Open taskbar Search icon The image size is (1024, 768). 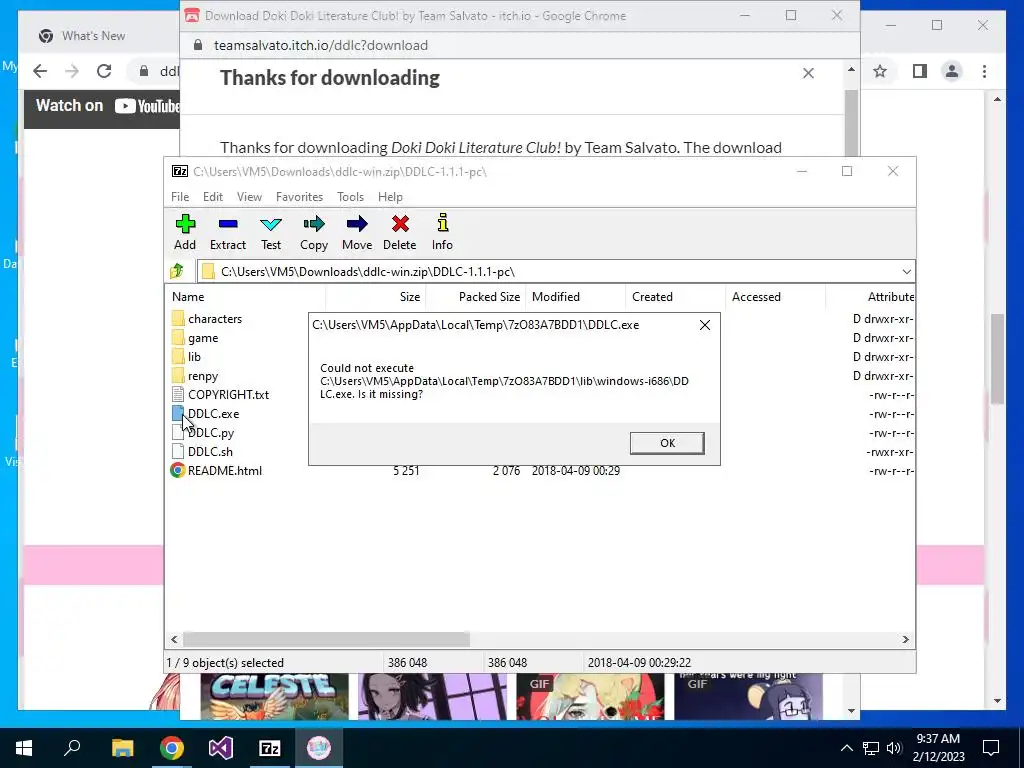72,748
